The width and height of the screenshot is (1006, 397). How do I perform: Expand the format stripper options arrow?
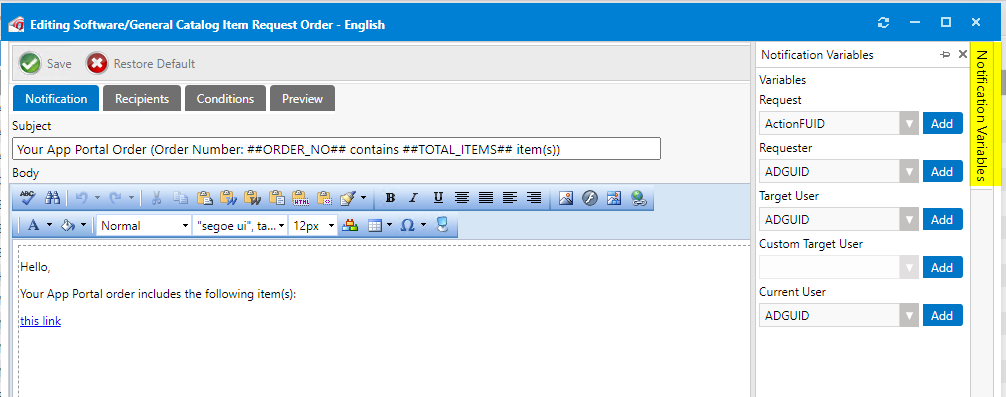click(x=364, y=198)
